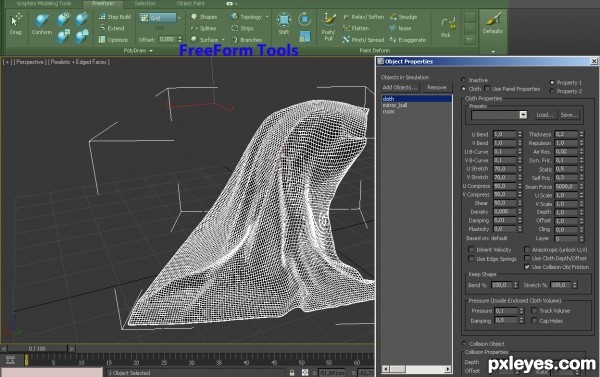Activate the Surface tool
The image size is (600, 377).
(x=205, y=40)
